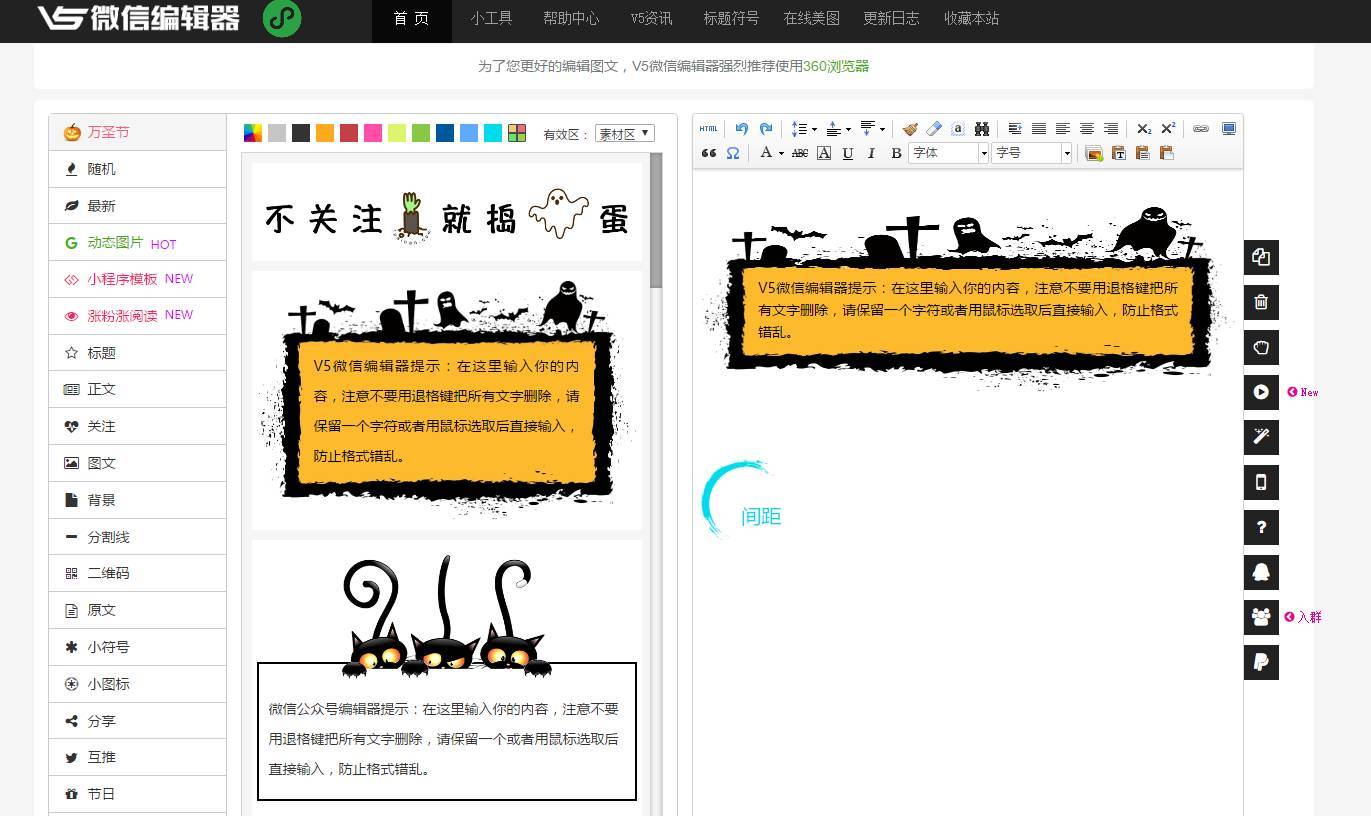Open the 字体 font dropdown

point(945,152)
